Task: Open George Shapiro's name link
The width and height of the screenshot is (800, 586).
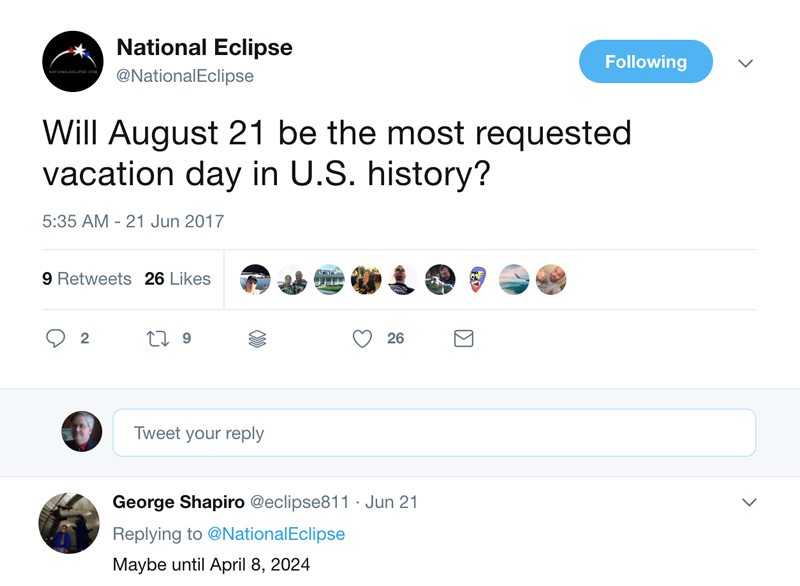Action: coord(172,502)
